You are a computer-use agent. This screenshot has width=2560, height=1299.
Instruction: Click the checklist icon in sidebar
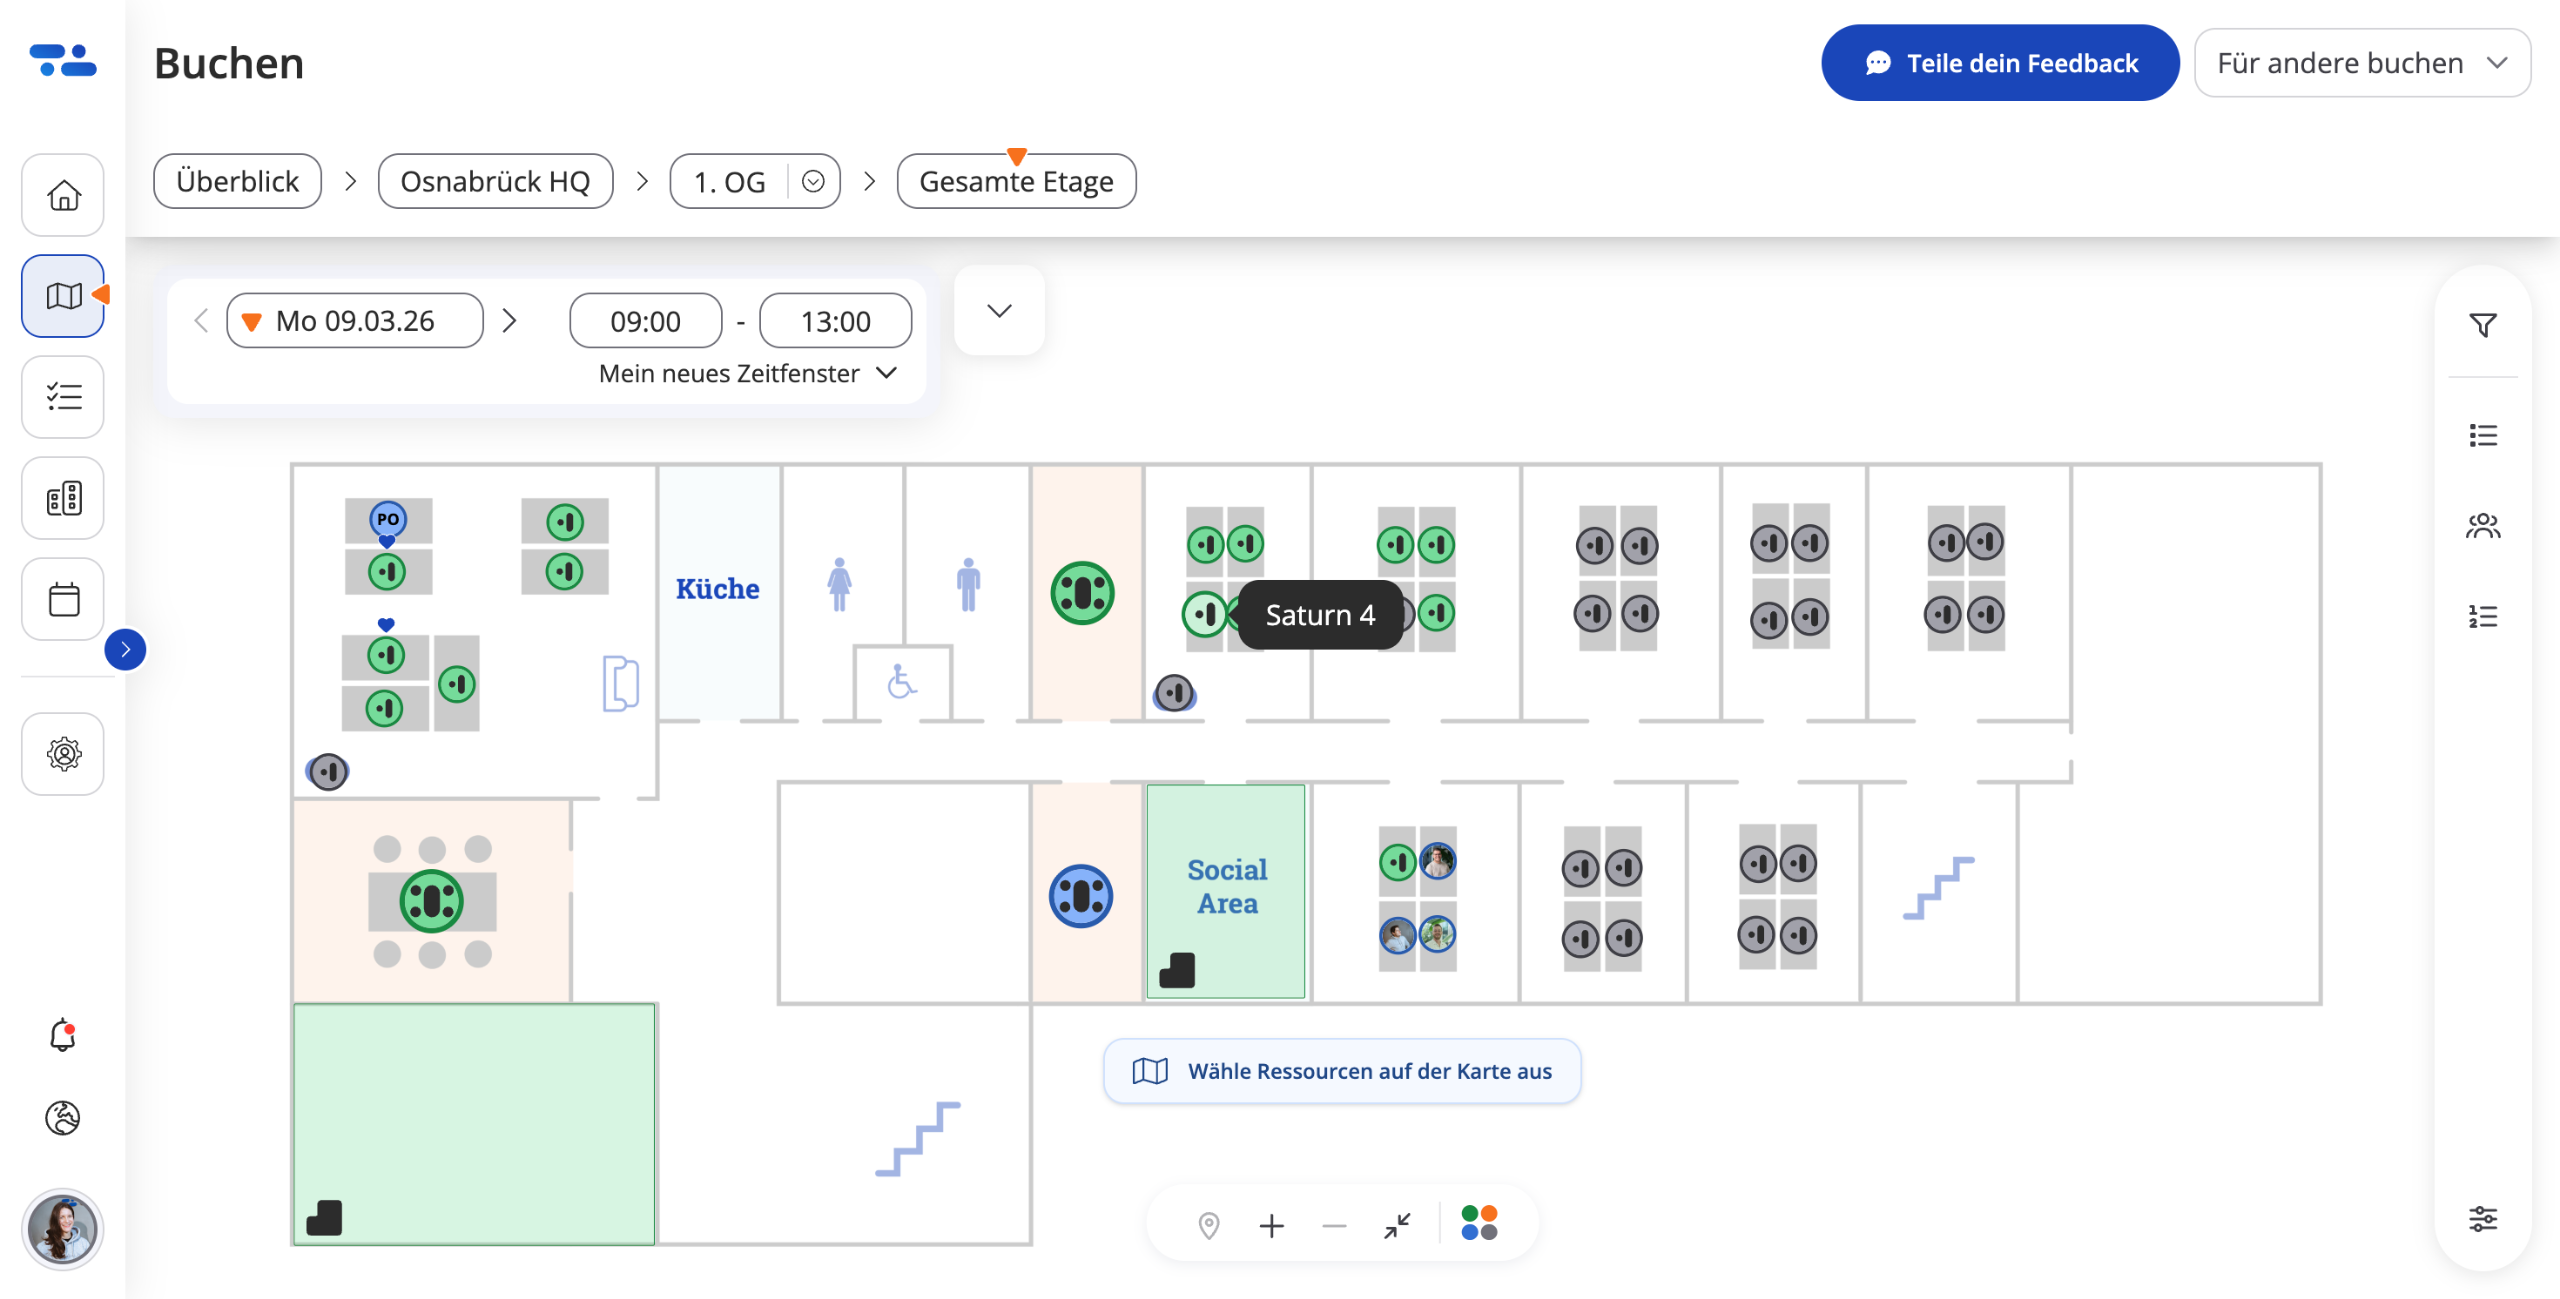pos(63,397)
